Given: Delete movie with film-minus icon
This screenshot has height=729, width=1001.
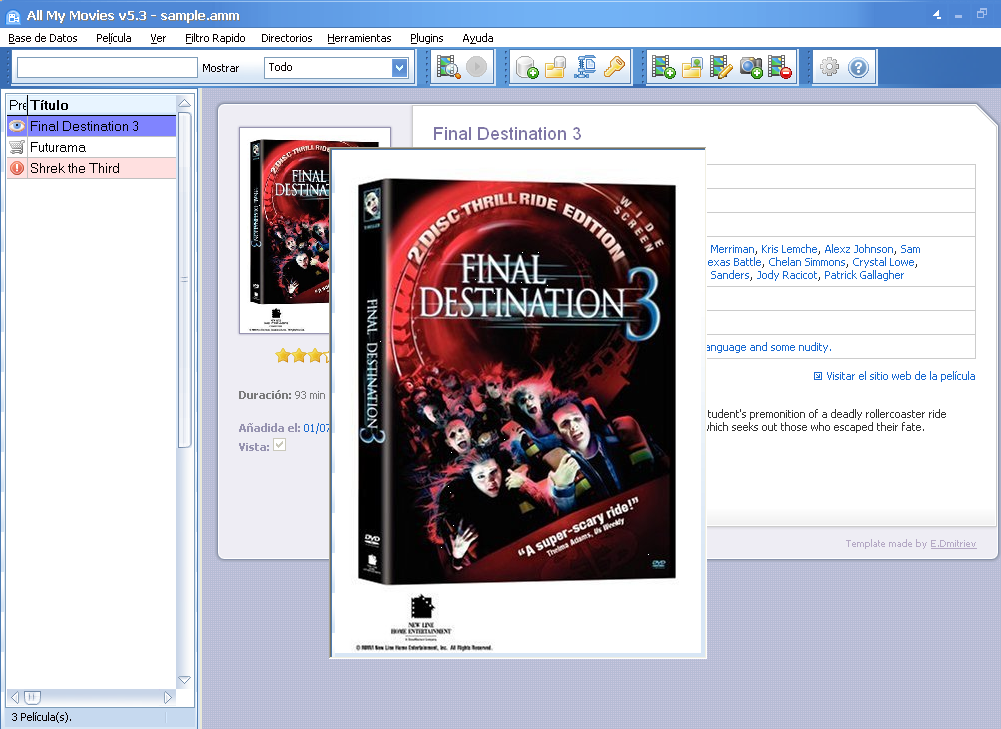Looking at the screenshot, I should 779,67.
